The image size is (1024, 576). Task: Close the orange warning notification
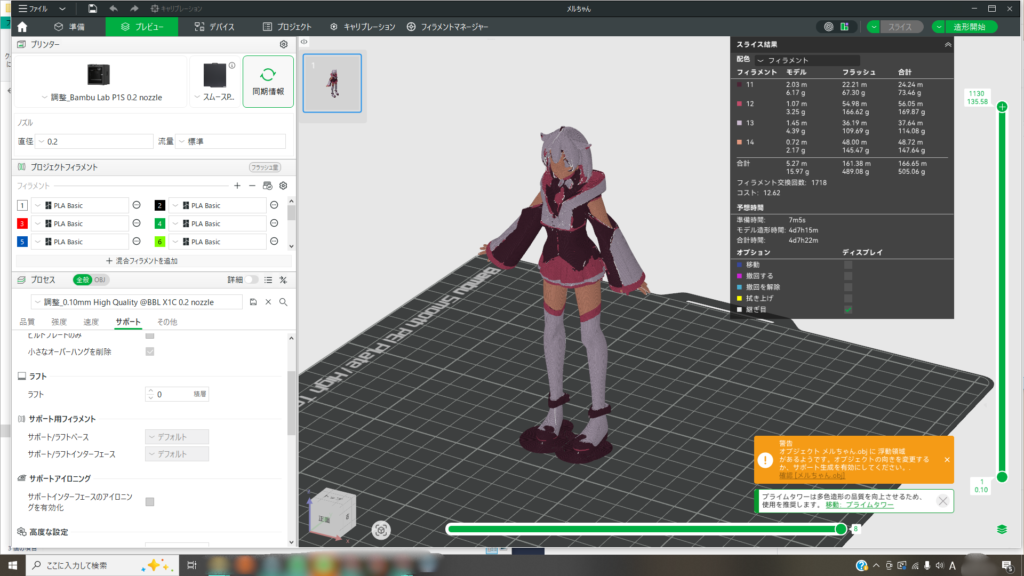[947, 460]
